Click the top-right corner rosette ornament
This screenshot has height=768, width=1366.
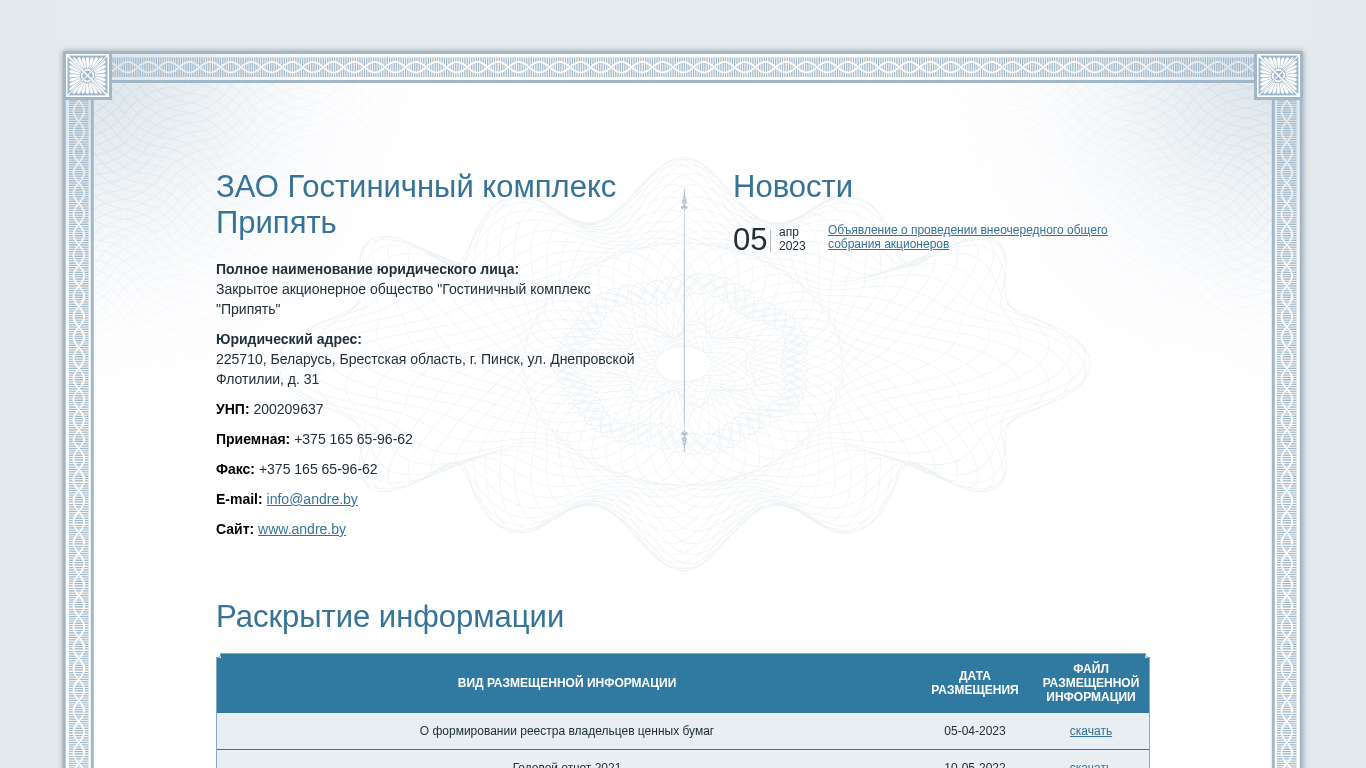point(1278,75)
